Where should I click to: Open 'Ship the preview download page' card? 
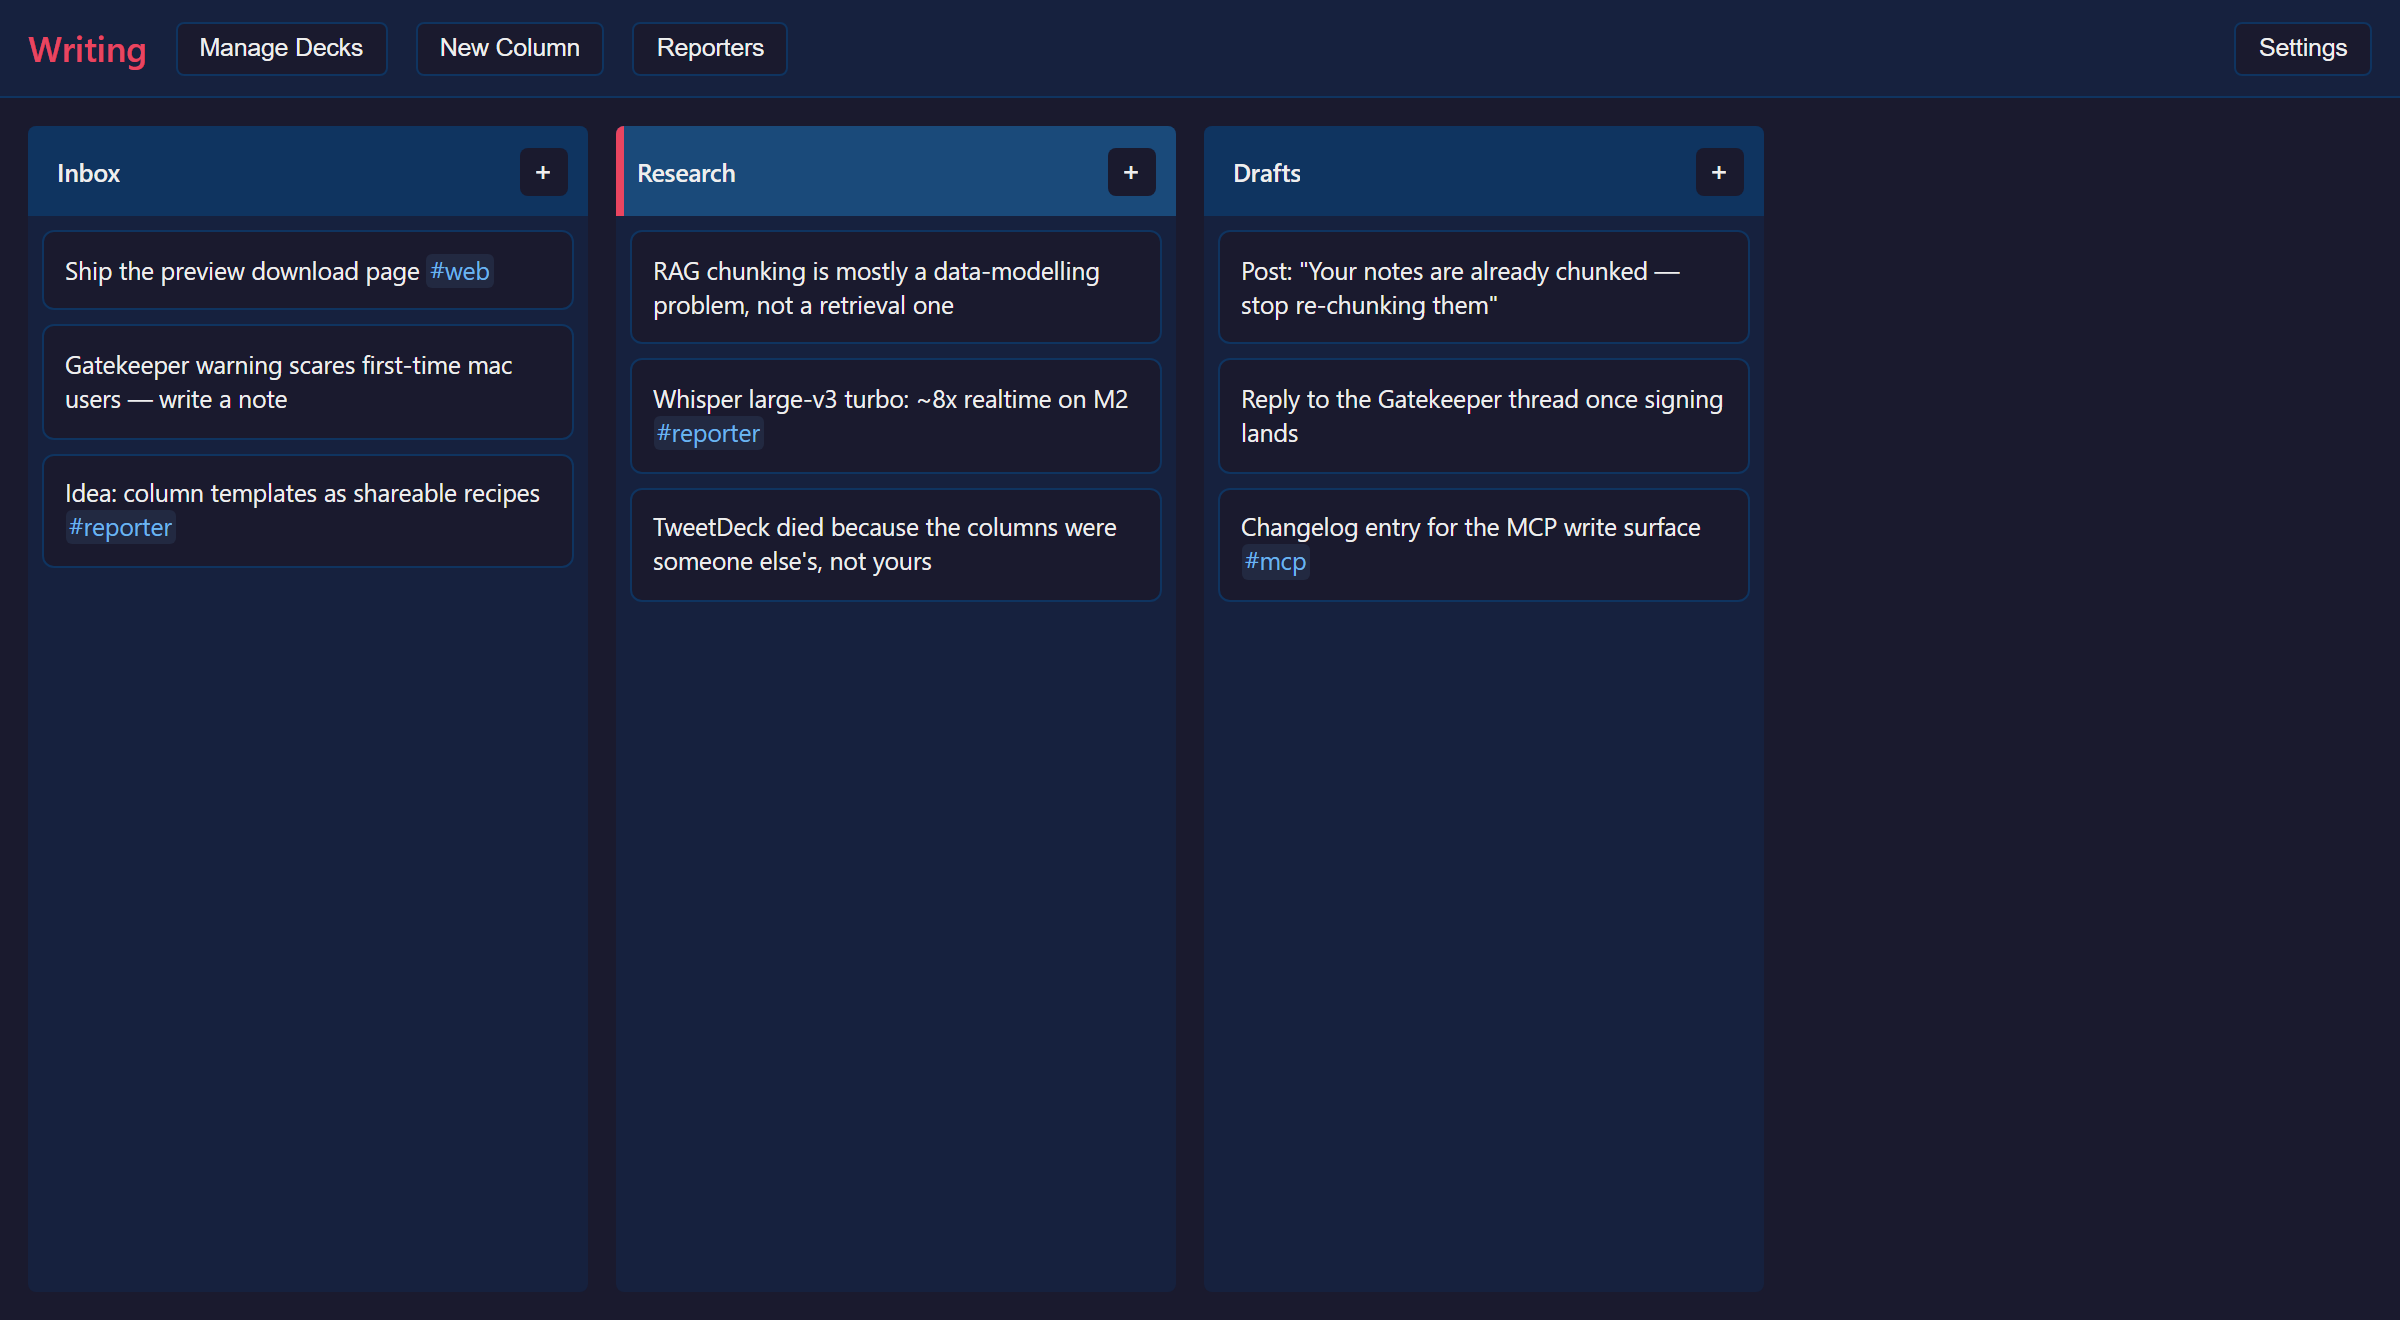(308, 271)
